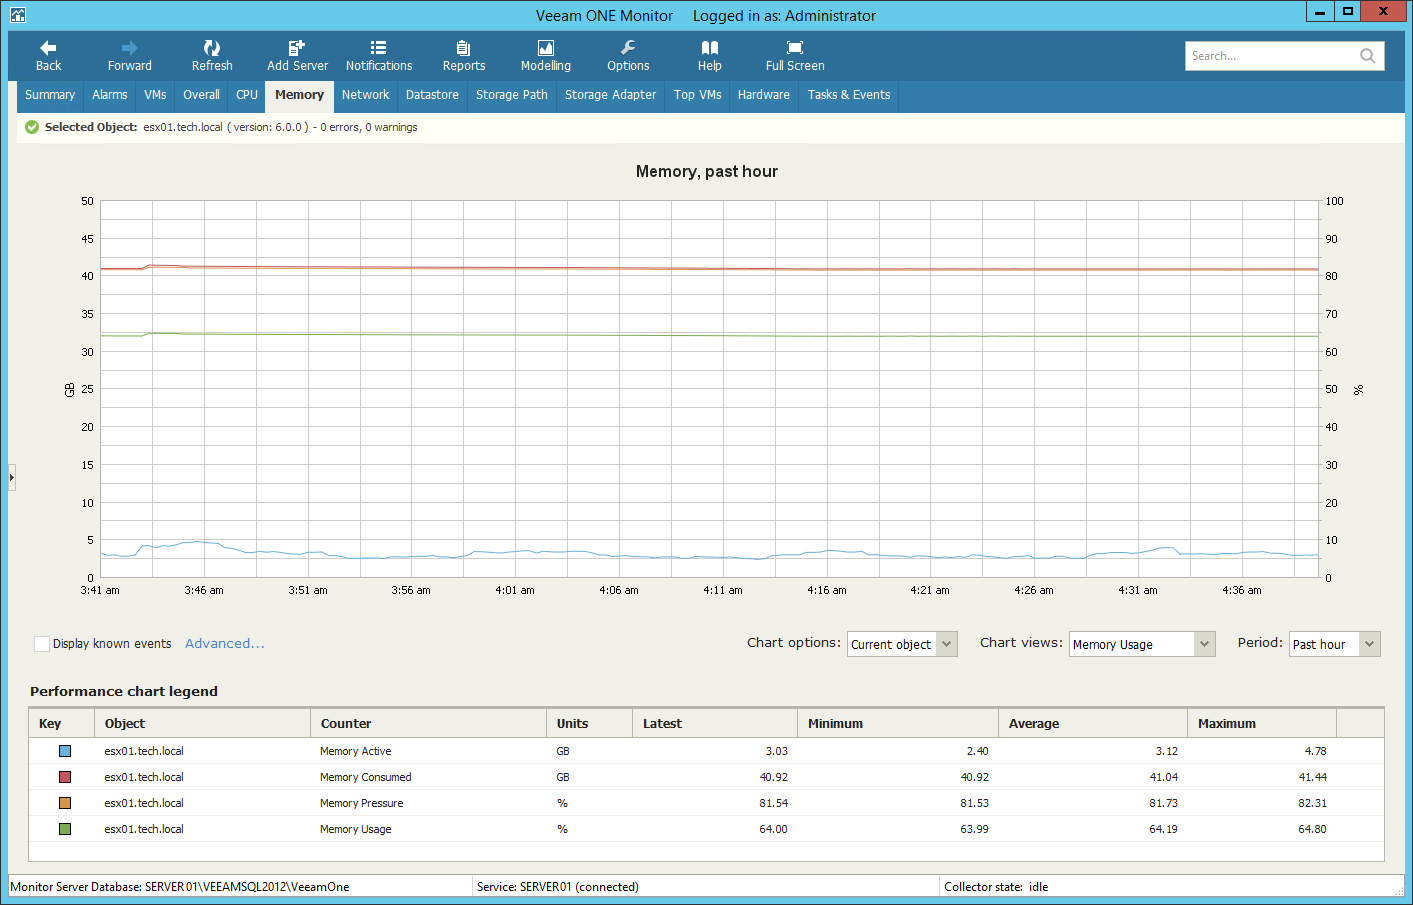Switch to the CPU tab

coord(247,95)
